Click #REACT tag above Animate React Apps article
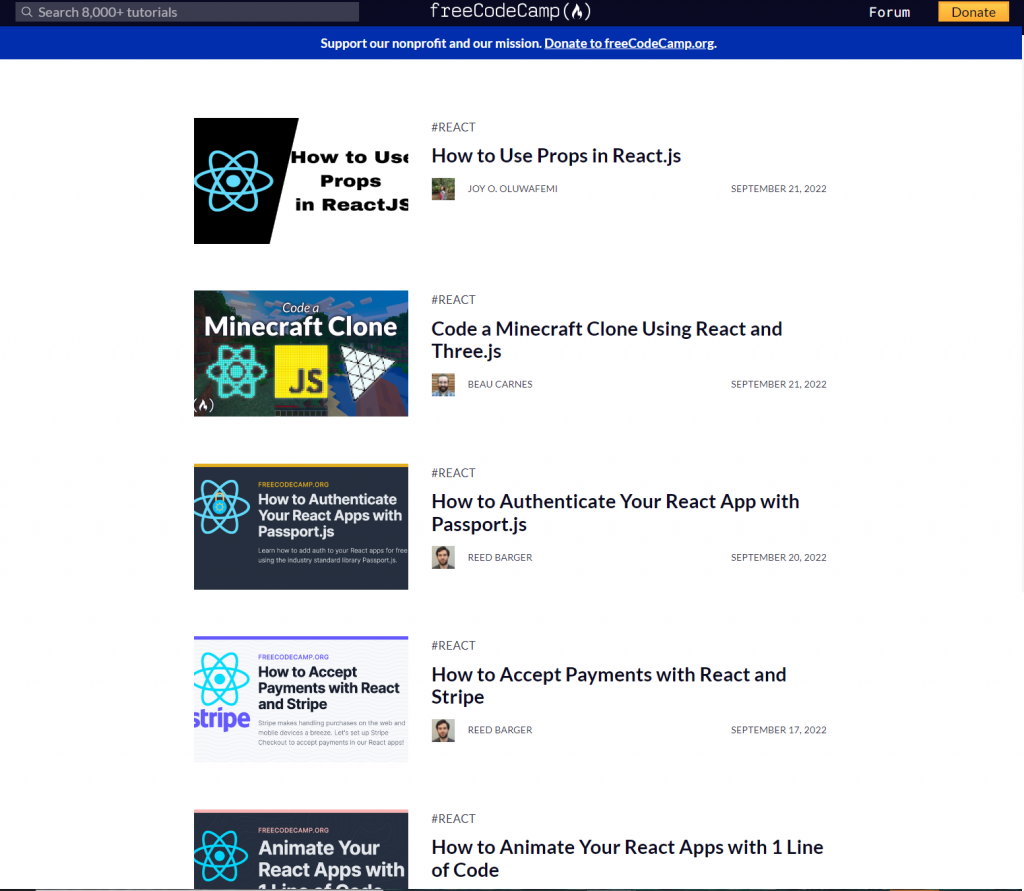This screenshot has width=1024, height=891. (453, 818)
